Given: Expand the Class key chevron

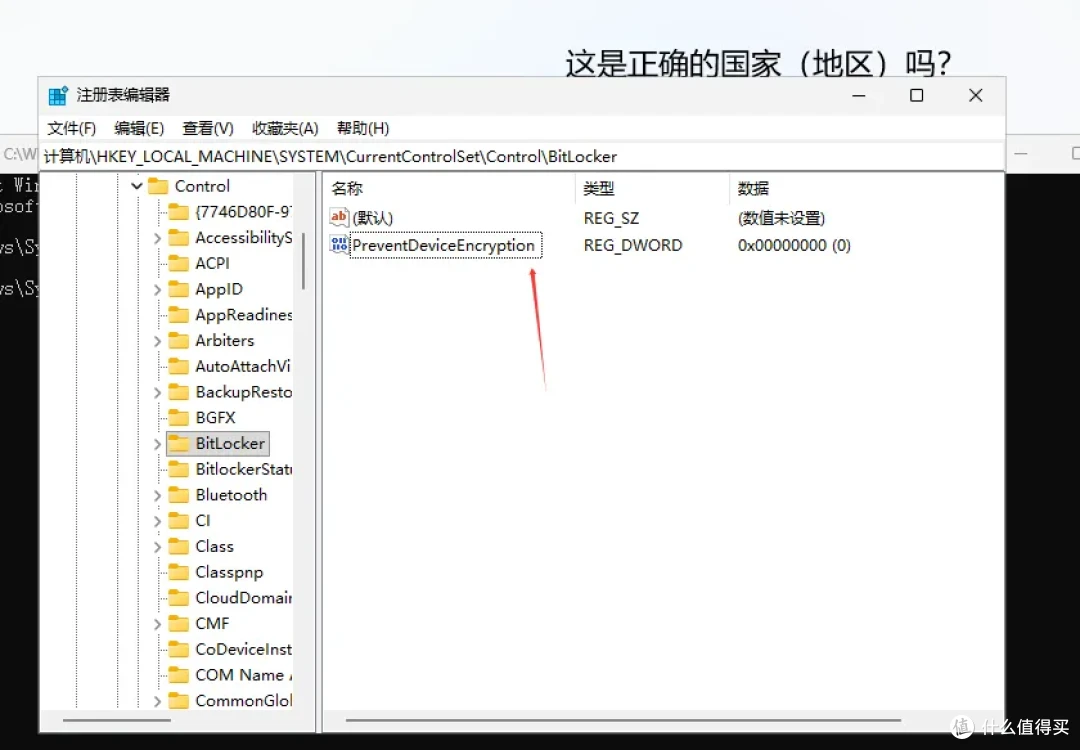Looking at the screenshot, I should (157, 547).
